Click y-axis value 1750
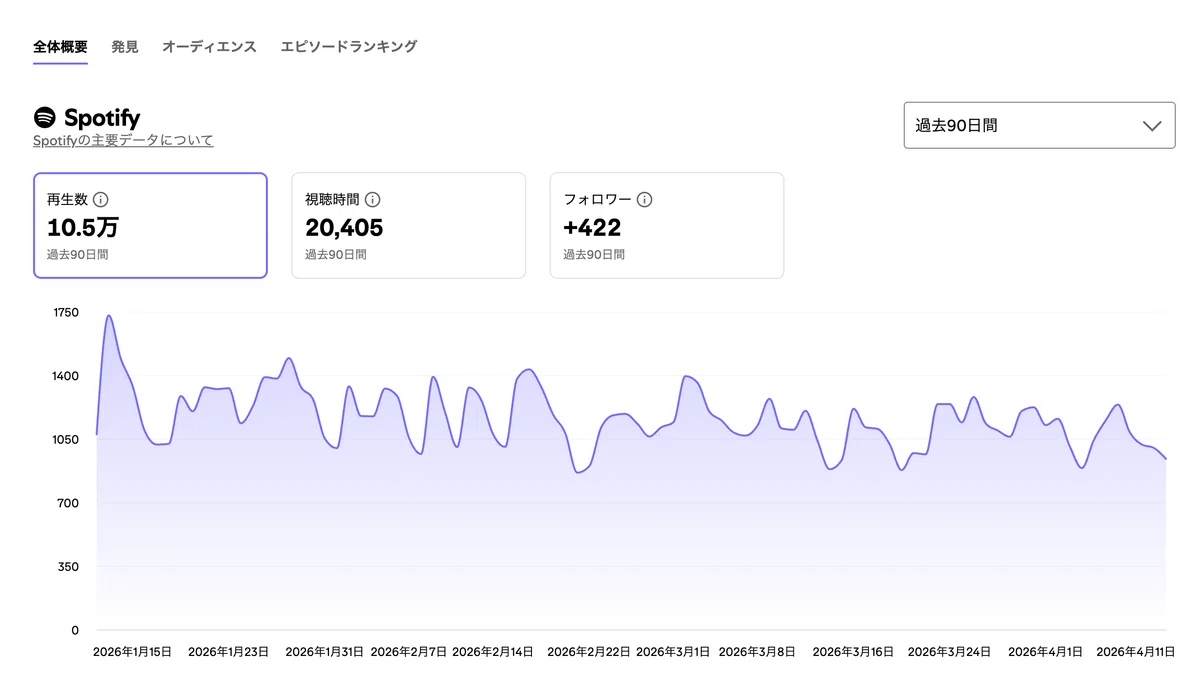The height and width of the screenshot is (677, 1200). click(x=65, y=313)
